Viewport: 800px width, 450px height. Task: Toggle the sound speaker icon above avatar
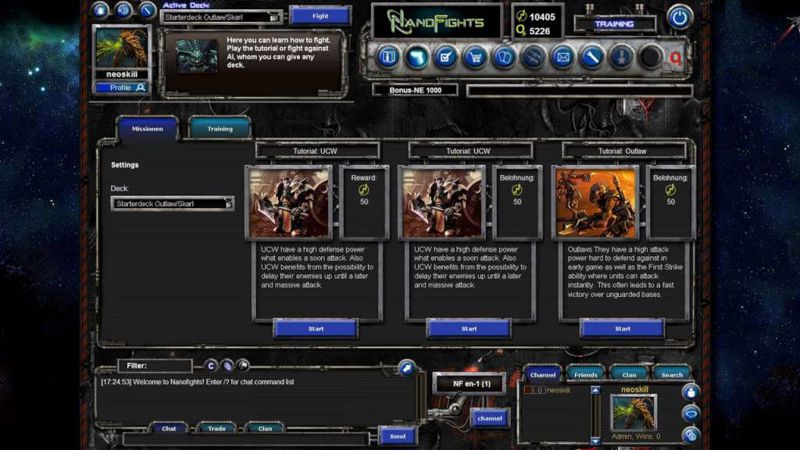pyautogui.click(x=123, y=10)
